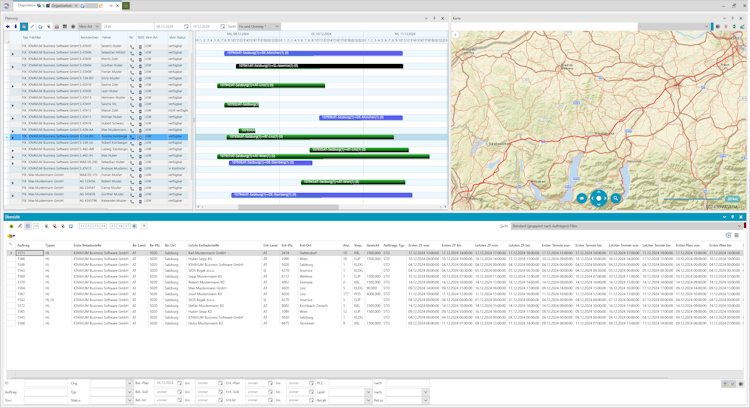
Task: Pin the Planung panel
Action: pyautogui.click(x=434, y=18)
